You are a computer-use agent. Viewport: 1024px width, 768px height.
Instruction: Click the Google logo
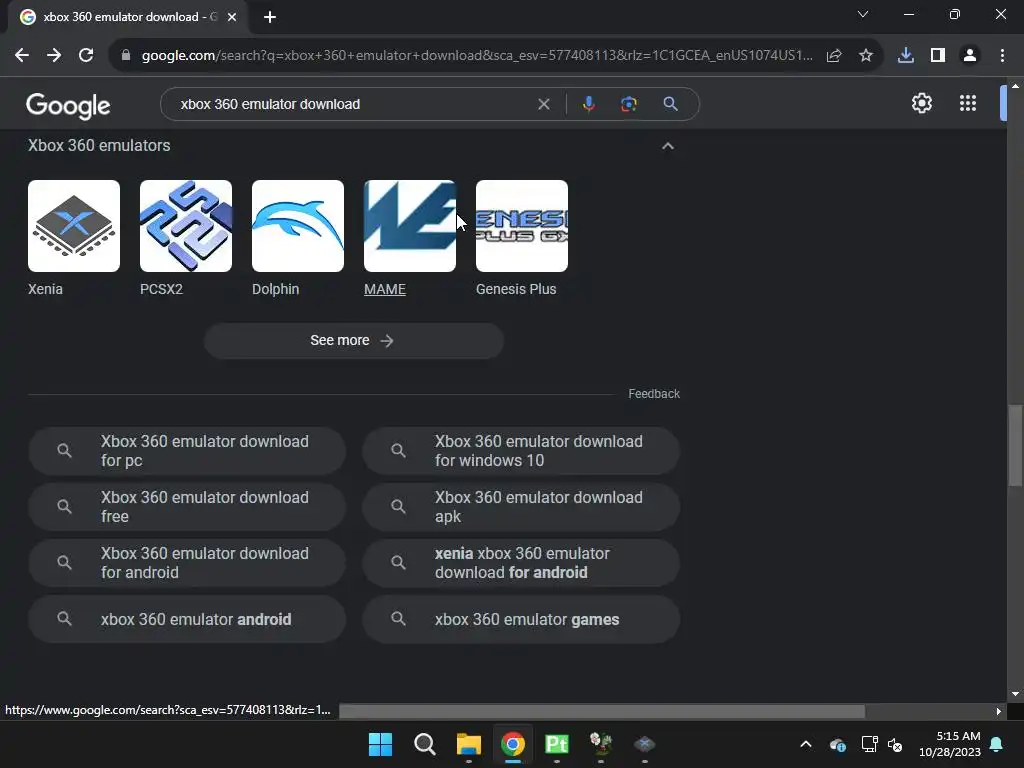point(68,105)
